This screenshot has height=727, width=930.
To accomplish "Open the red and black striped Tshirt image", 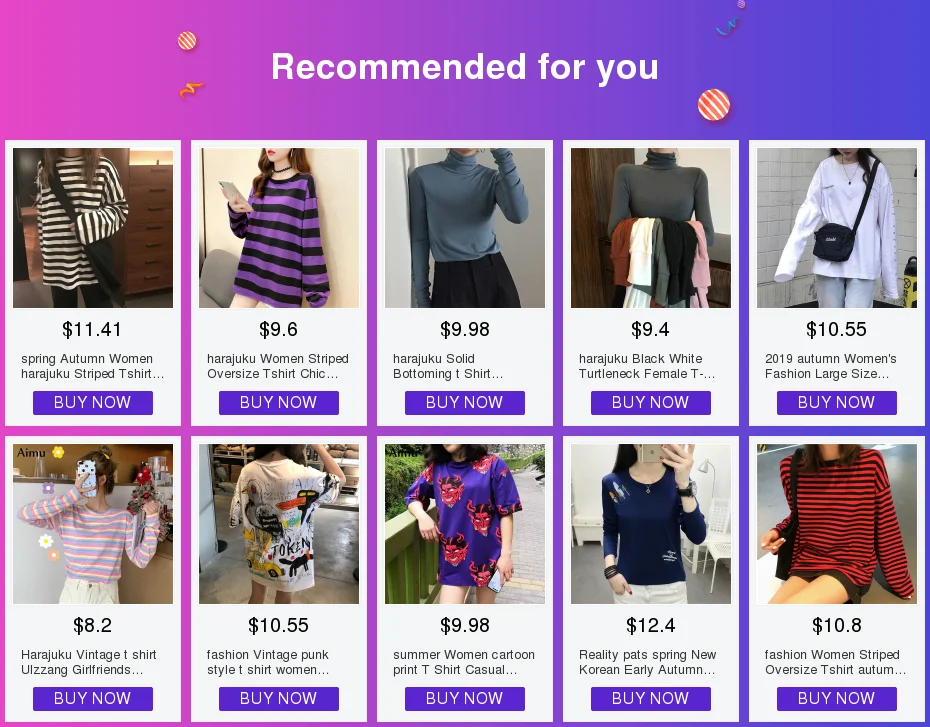I will [x=837, y=524].
